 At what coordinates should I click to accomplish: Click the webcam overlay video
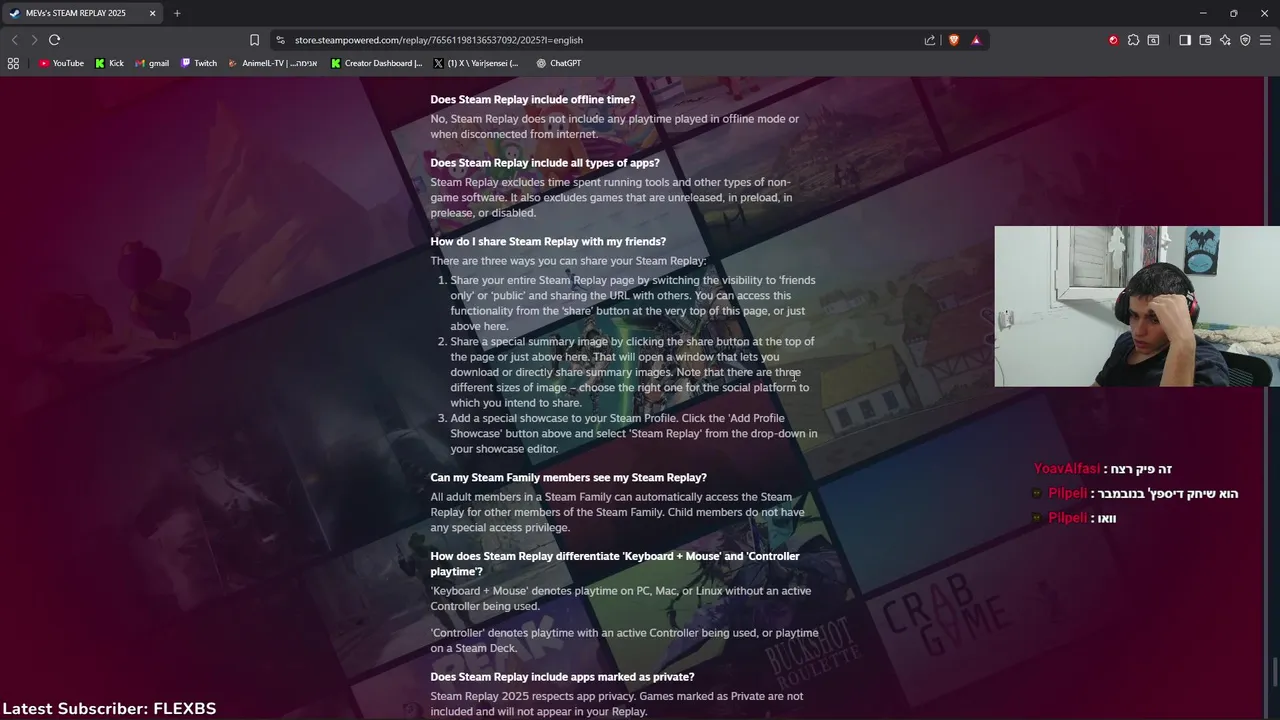[1137, 306]
